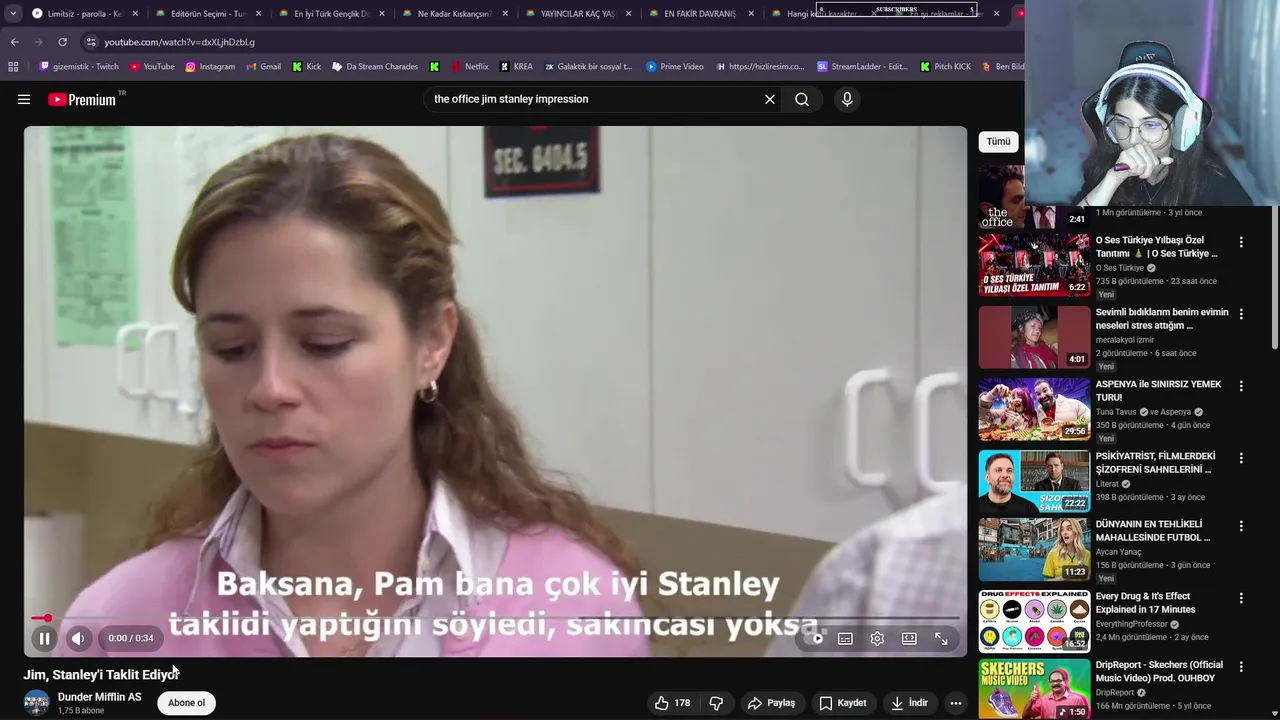Open the Dunder Mifflin AS channel name
Screen dimensions: 1280x720
pos(100,697)
